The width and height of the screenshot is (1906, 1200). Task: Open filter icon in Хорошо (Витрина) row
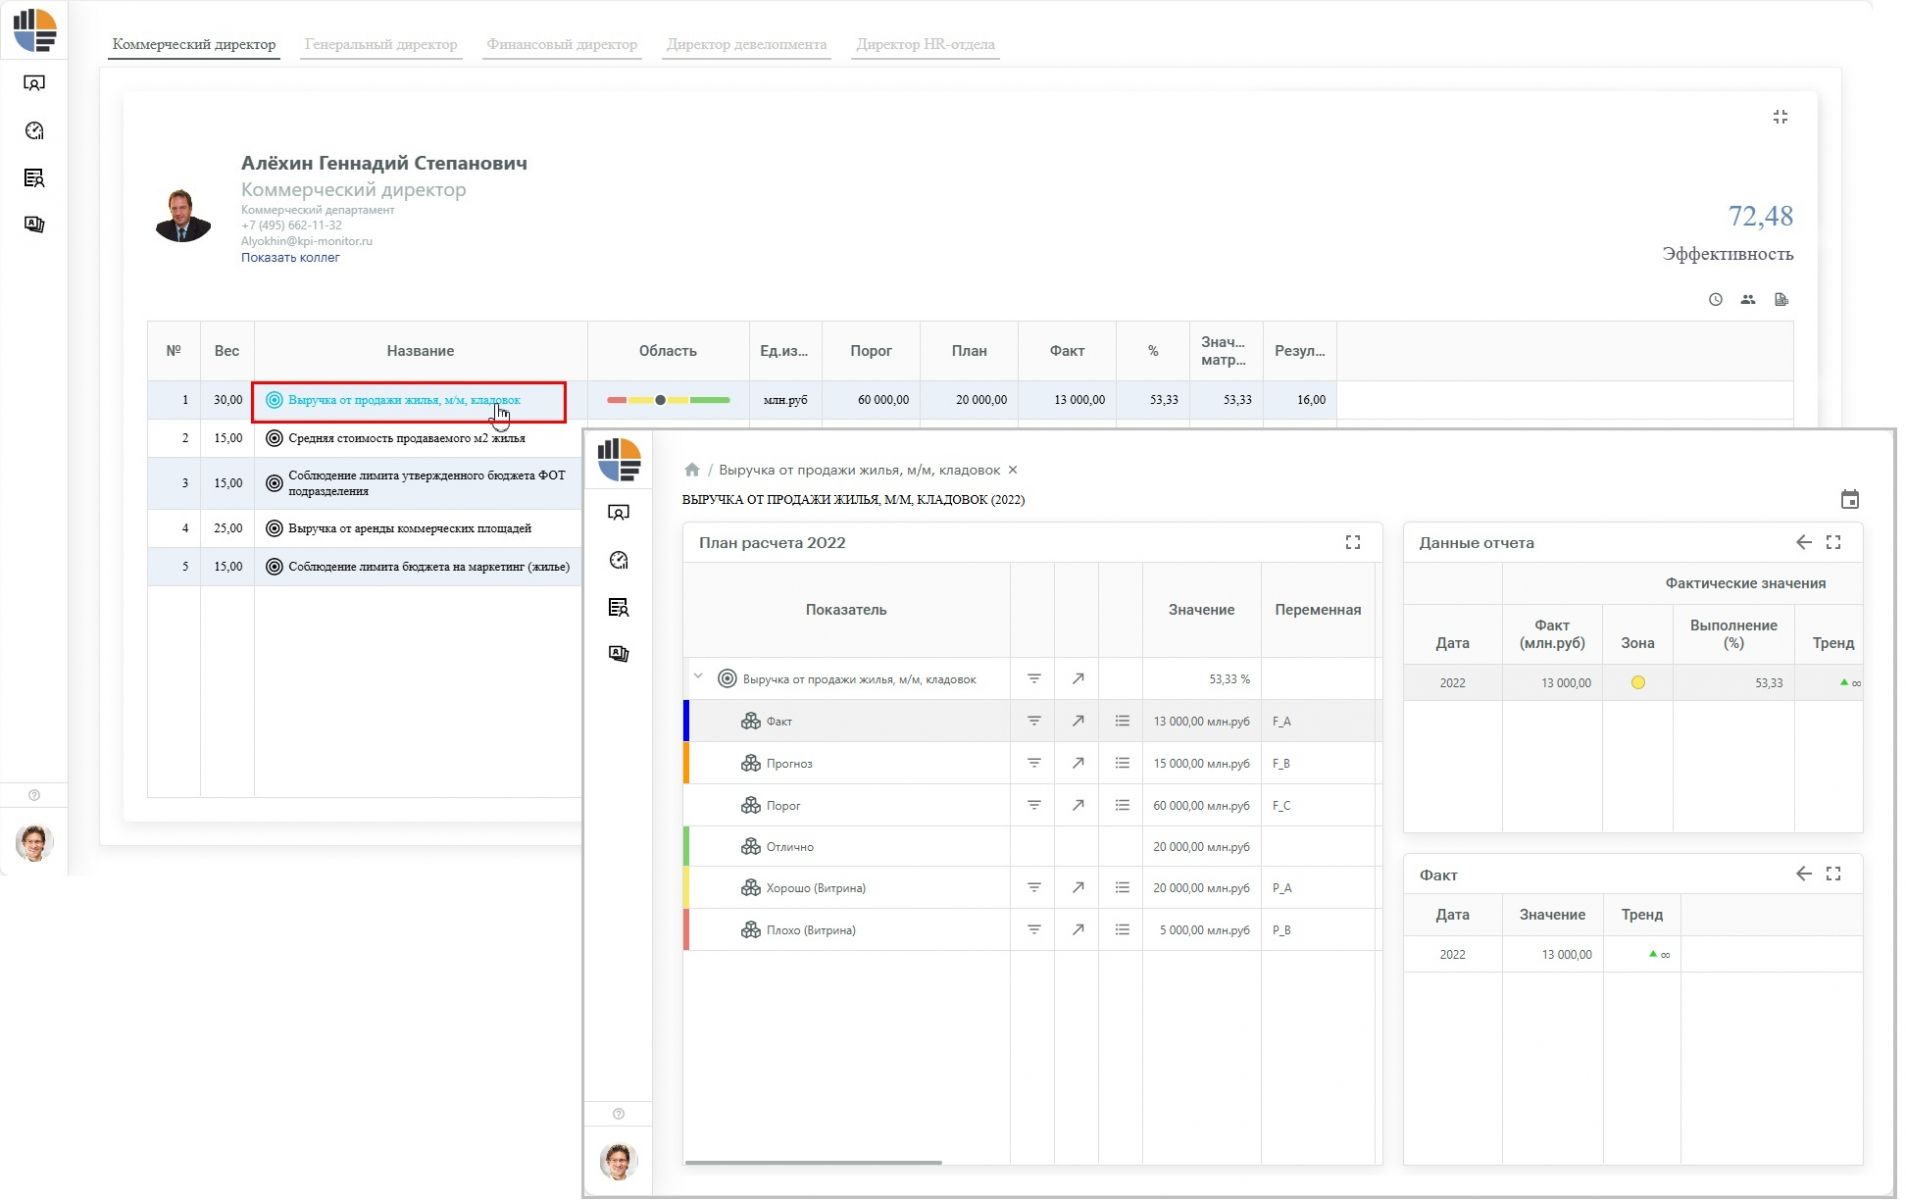coord(1034,888)
